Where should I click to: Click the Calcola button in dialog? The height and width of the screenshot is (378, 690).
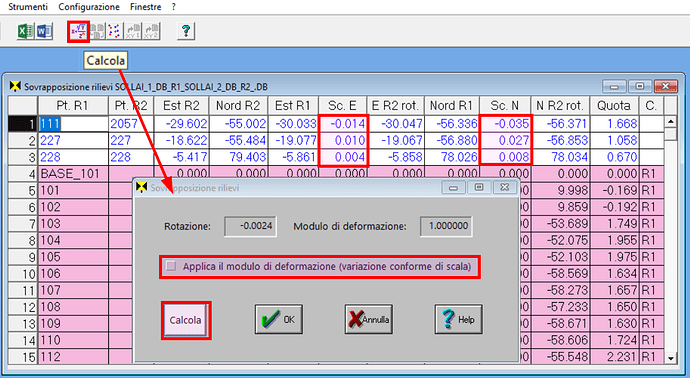point(186,320)
